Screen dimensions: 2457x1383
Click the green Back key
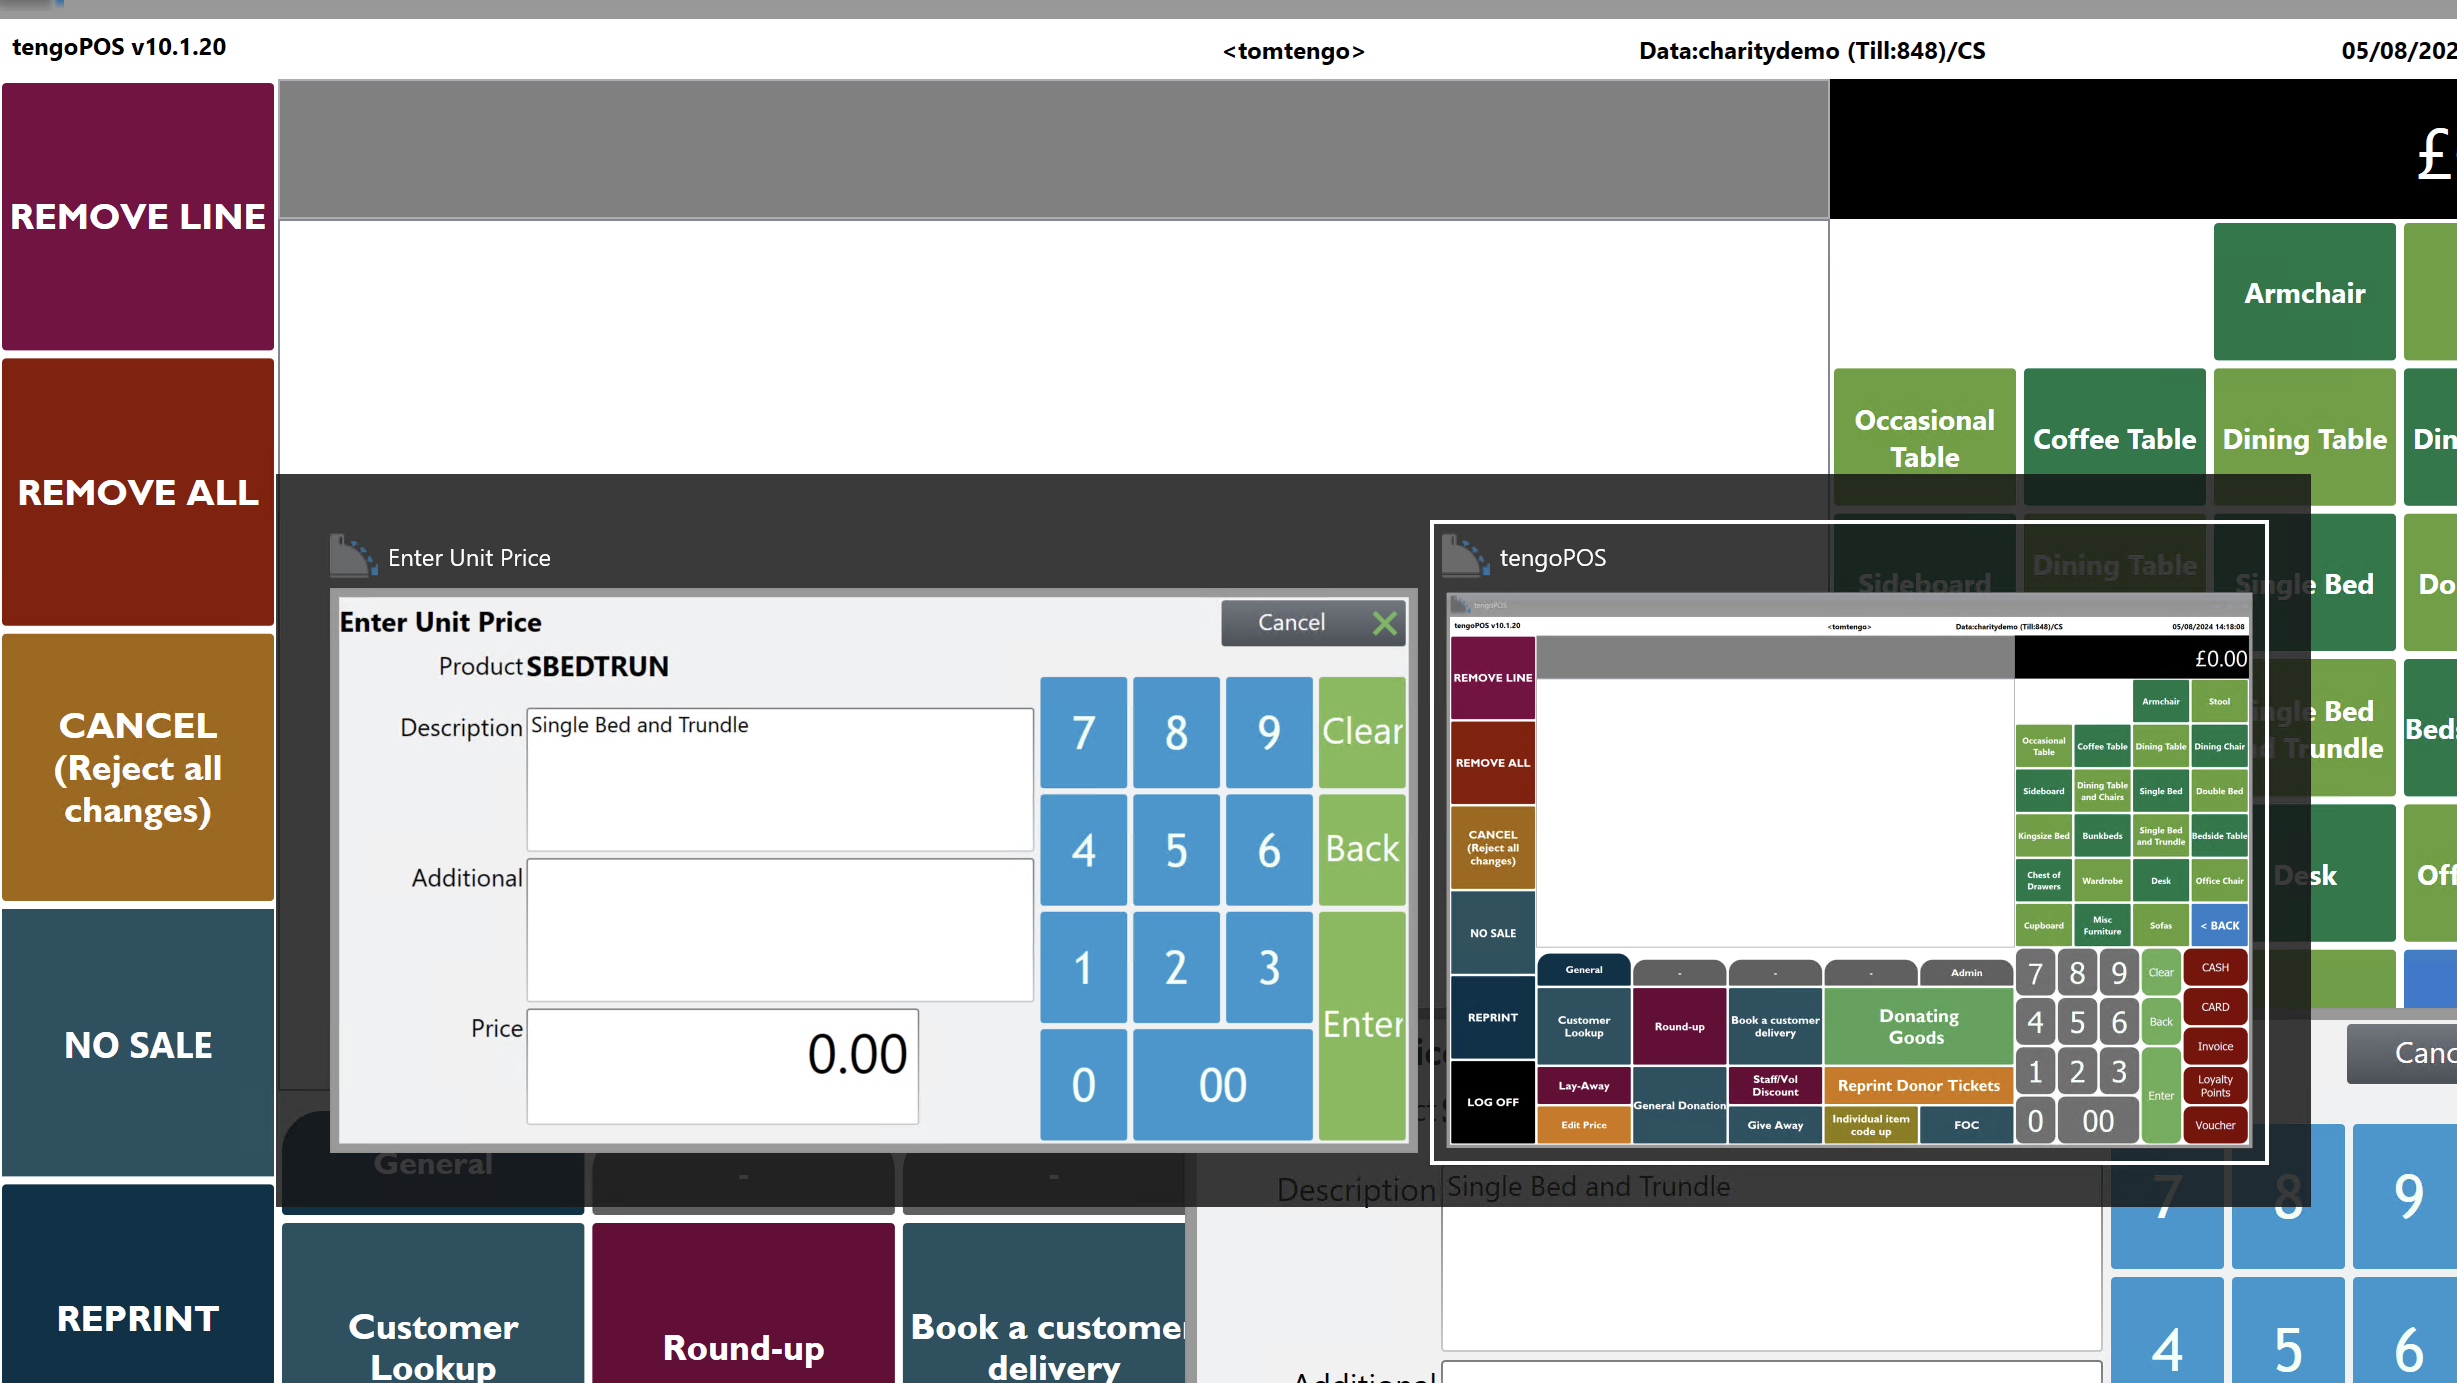pyautogui.click(x=1362, y=849)
